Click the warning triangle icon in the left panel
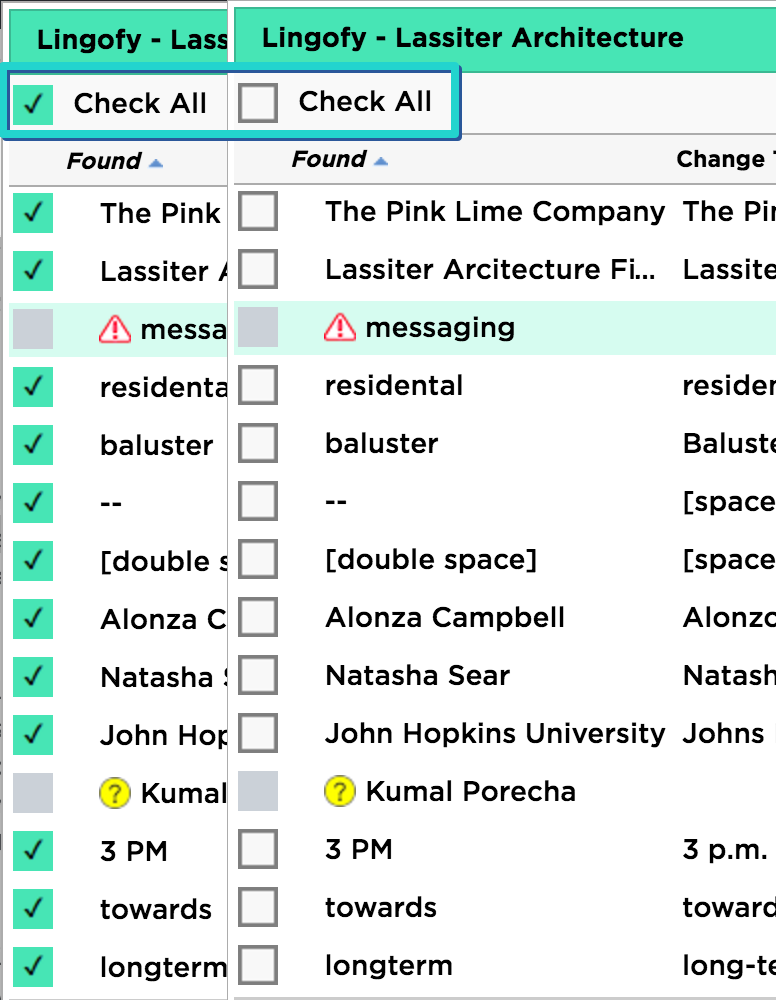 [115, 330]
